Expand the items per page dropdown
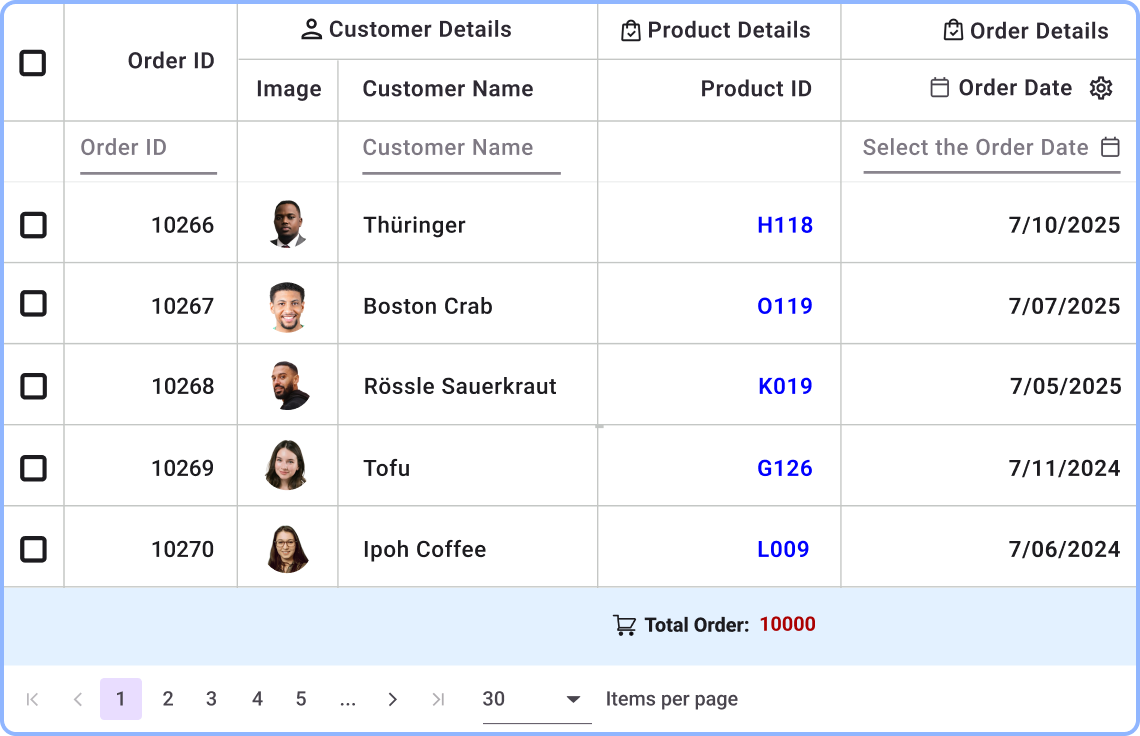 tap(572, 699)
